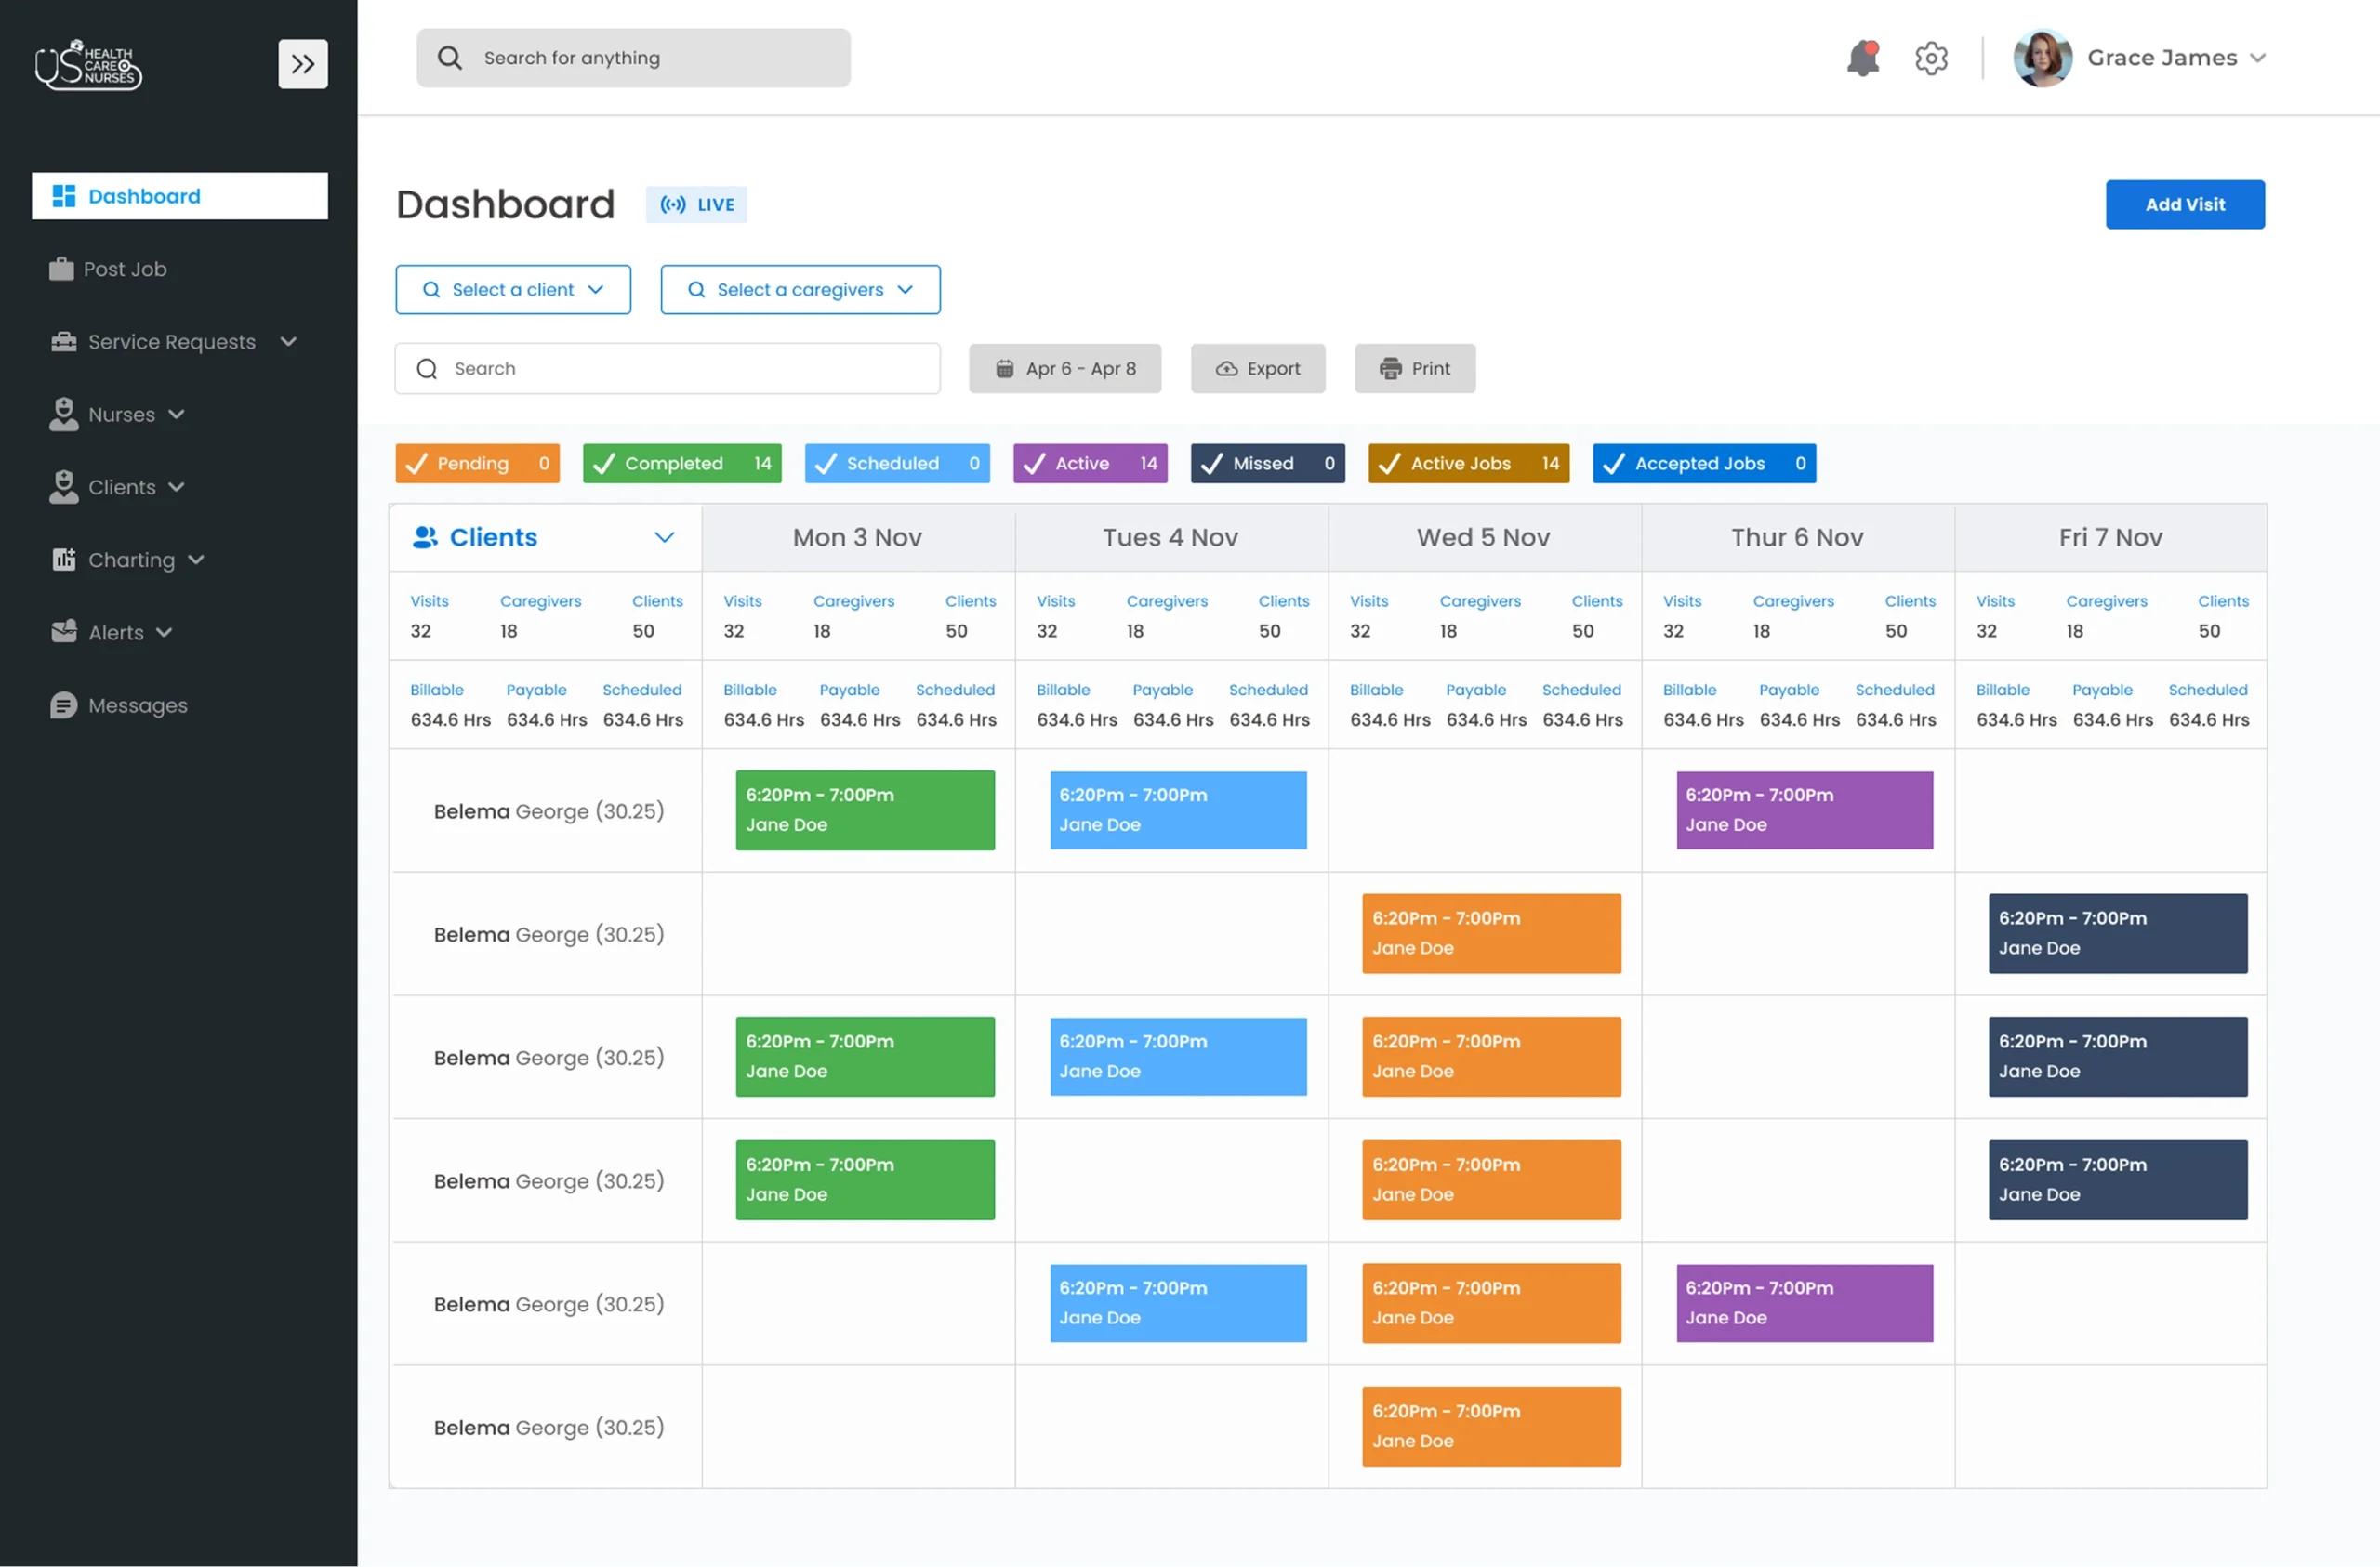Toggle the Pending status filter

(477, 463)
